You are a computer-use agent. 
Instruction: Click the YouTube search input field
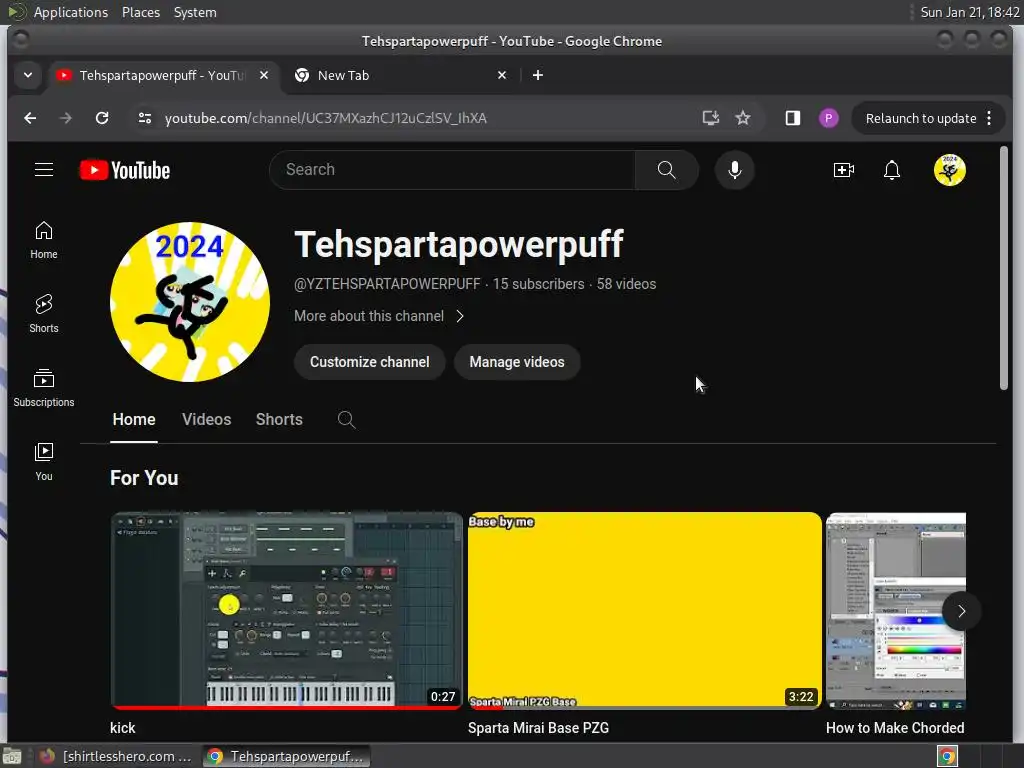pos(452,170)
